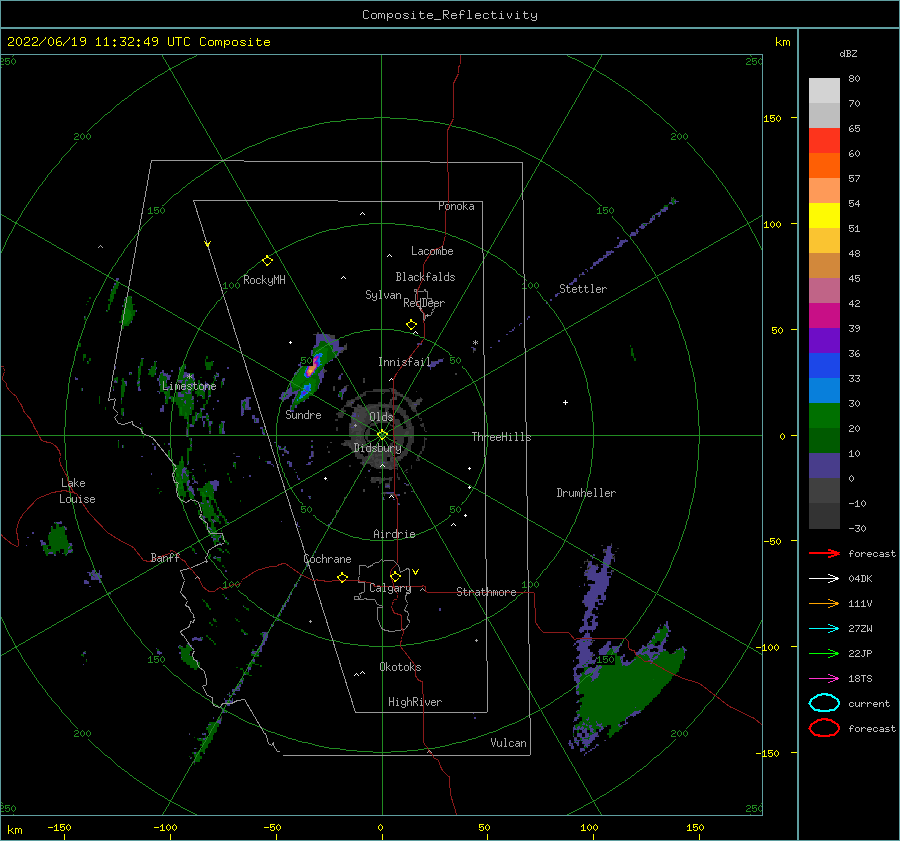Image resolution: width=900 pixels, height=841 pixels.
Task: Choose the green 22JP arrow icon
Action: pos(824,653)
